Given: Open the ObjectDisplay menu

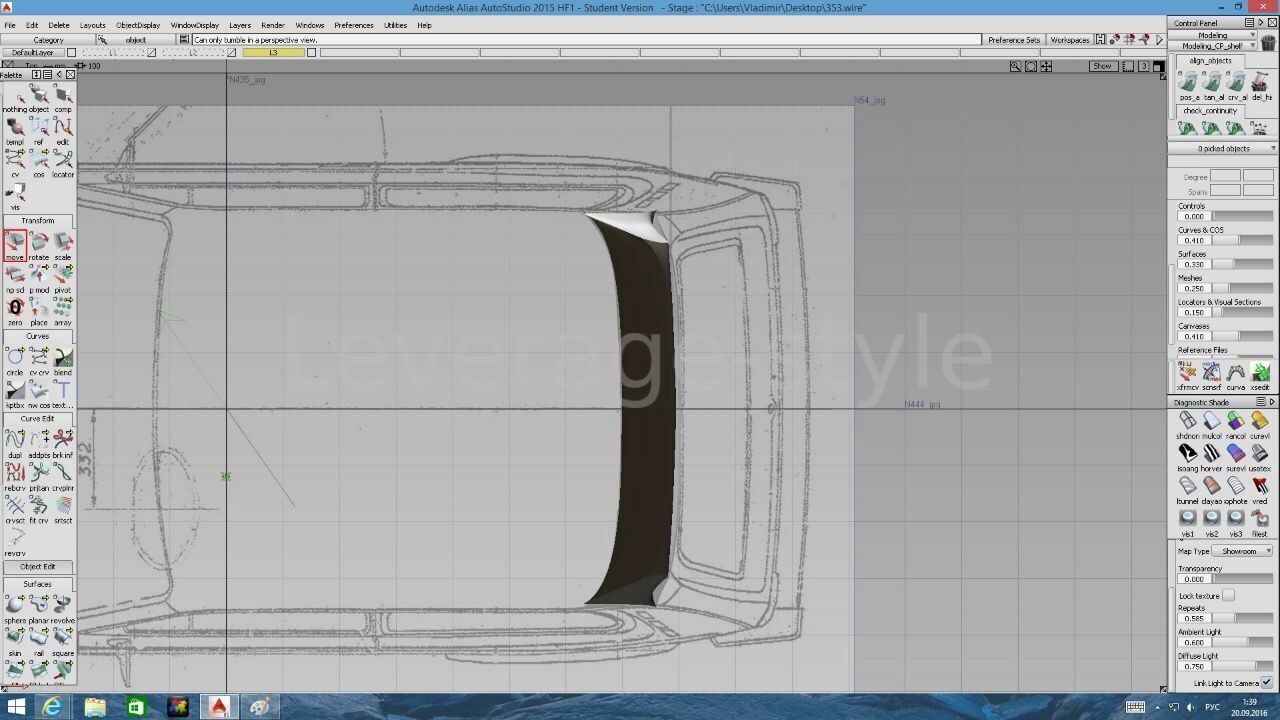Looking at the screenshot, I should coord(137,25).
